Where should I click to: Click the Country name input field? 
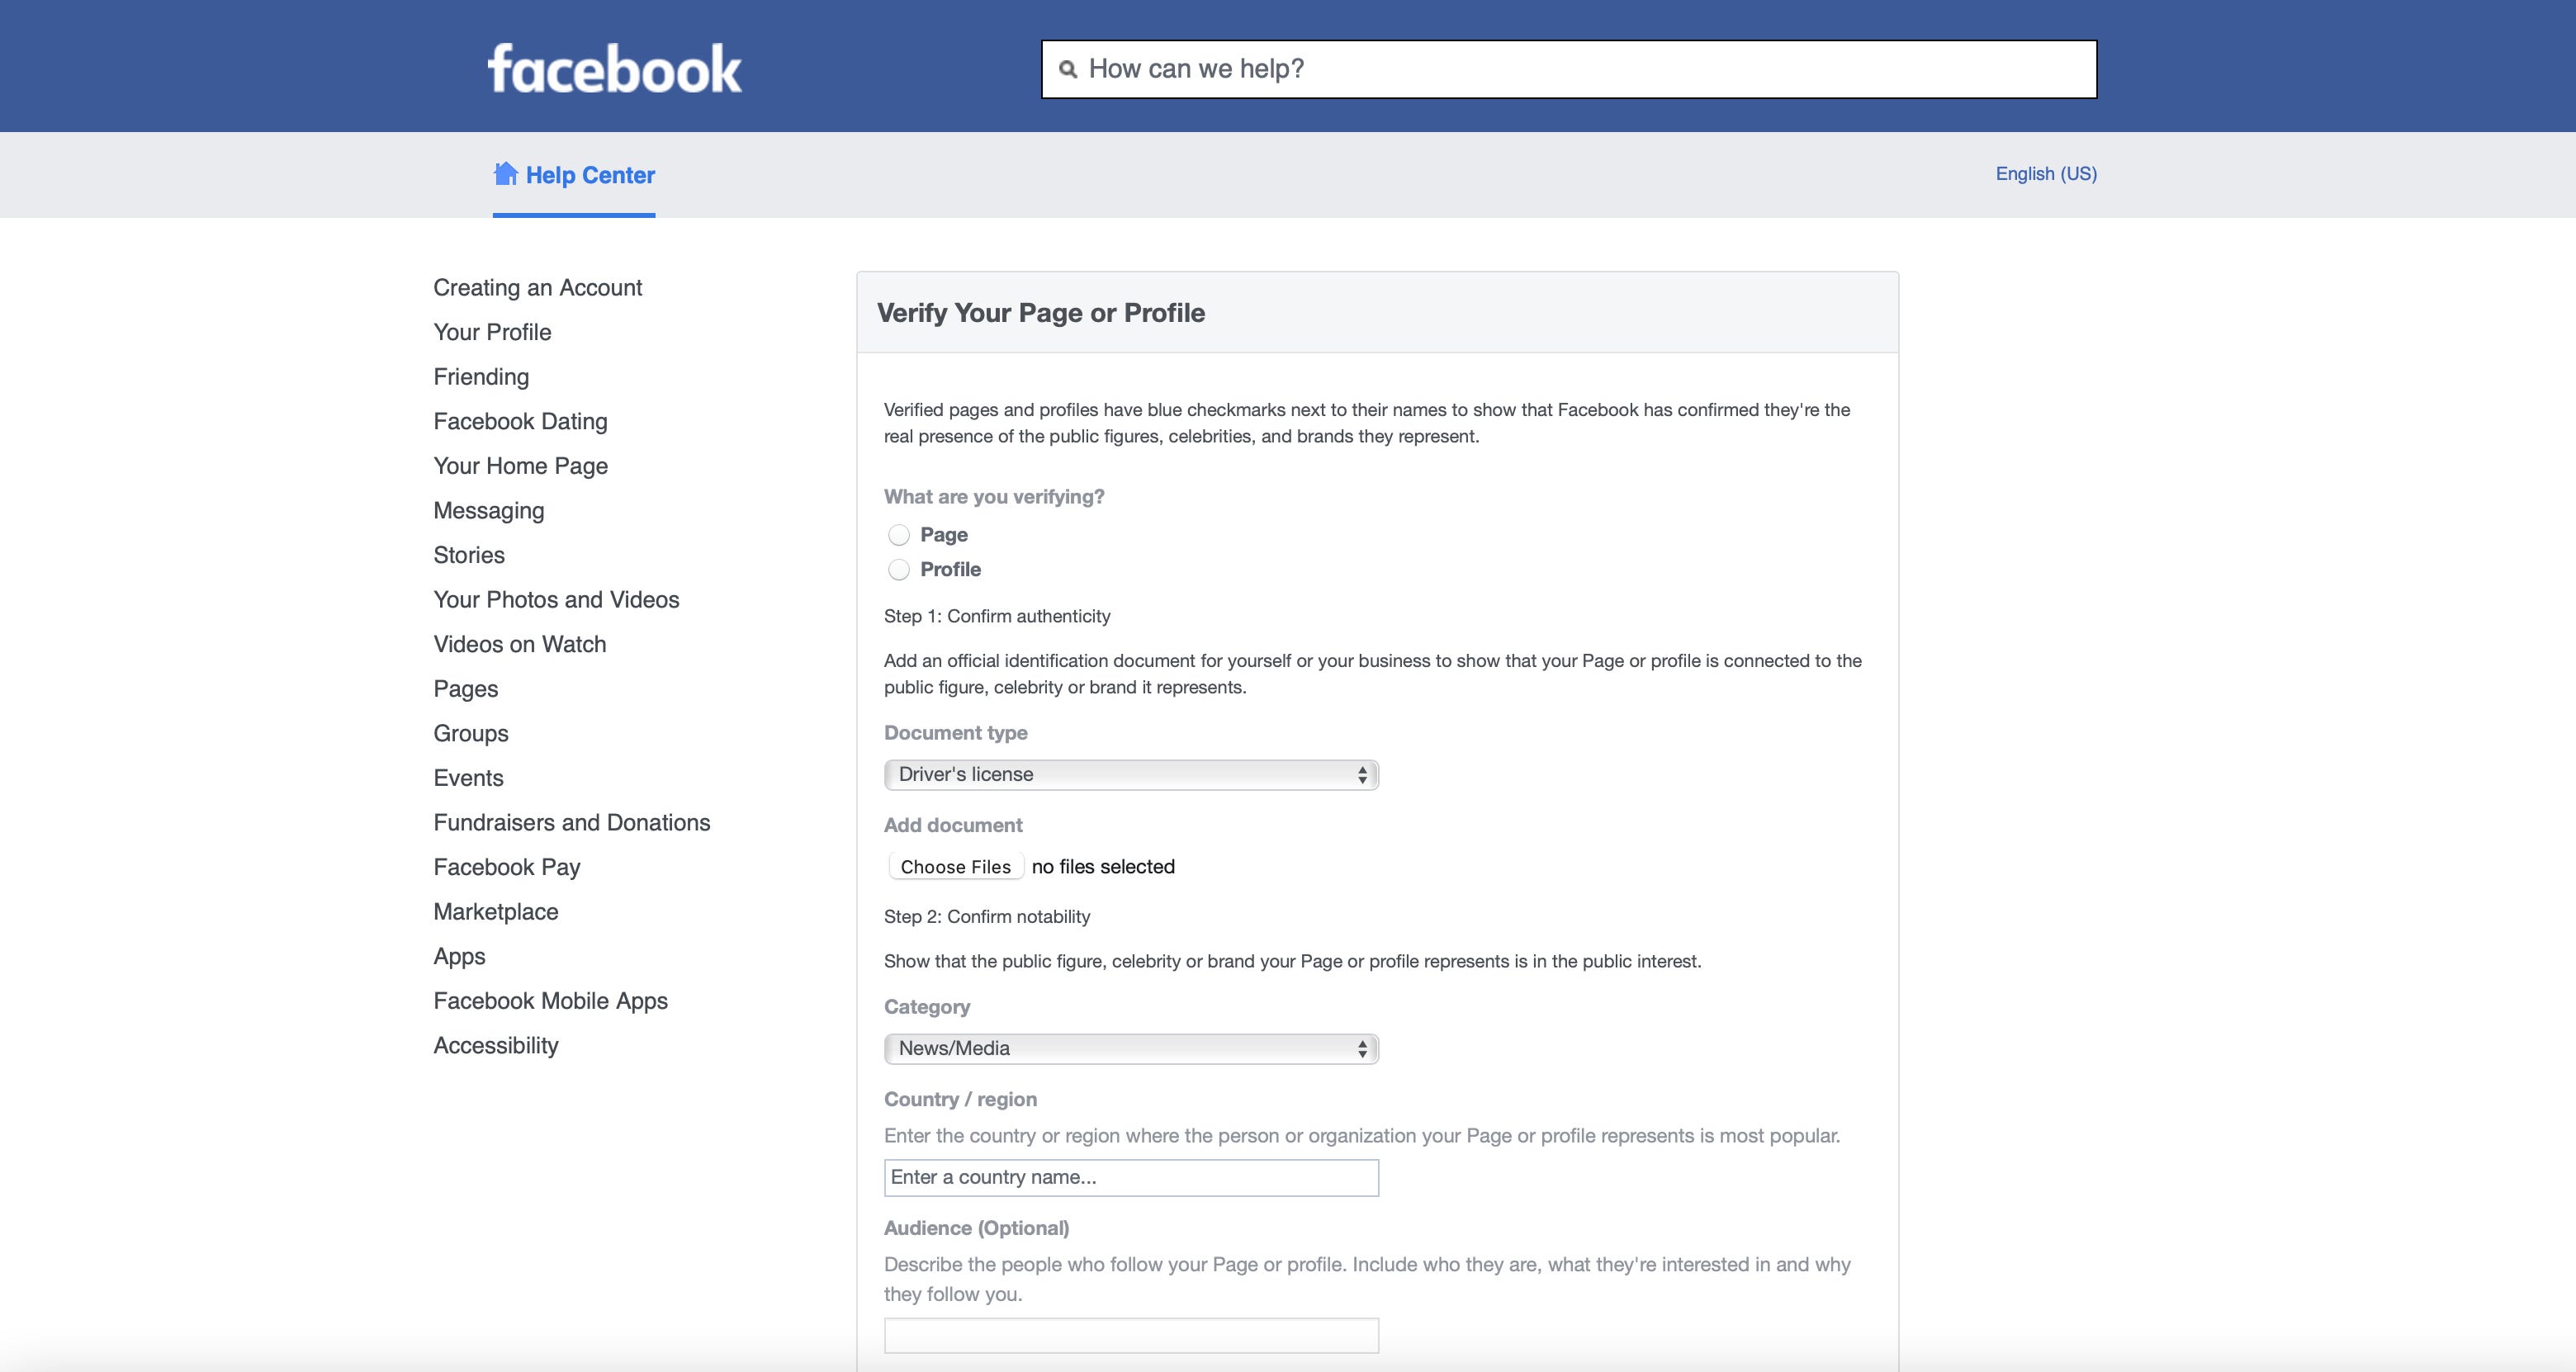(1129, 1176)
